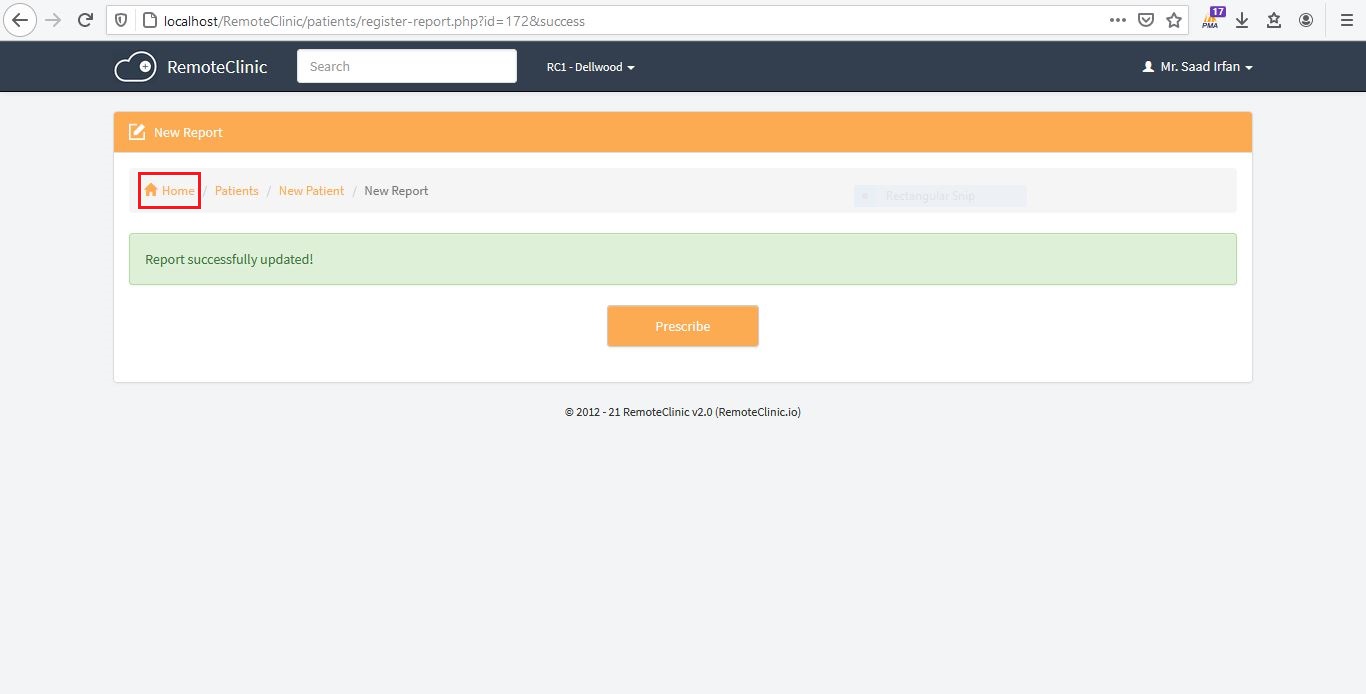1366x694 pixels.
Task: Open the Firefox account avatar icon
Action: tap(1306, 20)
